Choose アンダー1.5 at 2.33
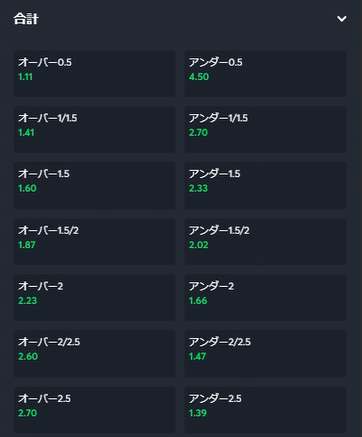The width and height of the screenshot is (362, 437). pos(265,185)
